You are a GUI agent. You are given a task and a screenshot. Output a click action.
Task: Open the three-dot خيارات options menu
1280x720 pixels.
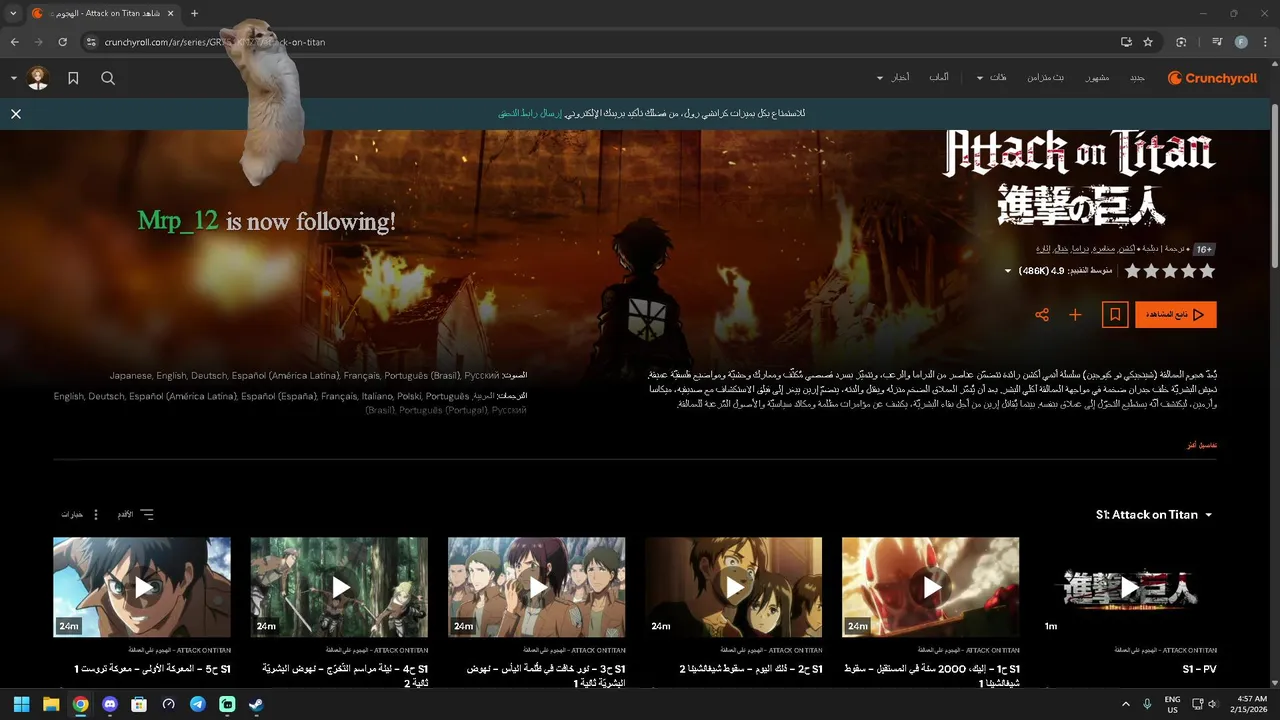pyautogui.click(x=79, y=515)
